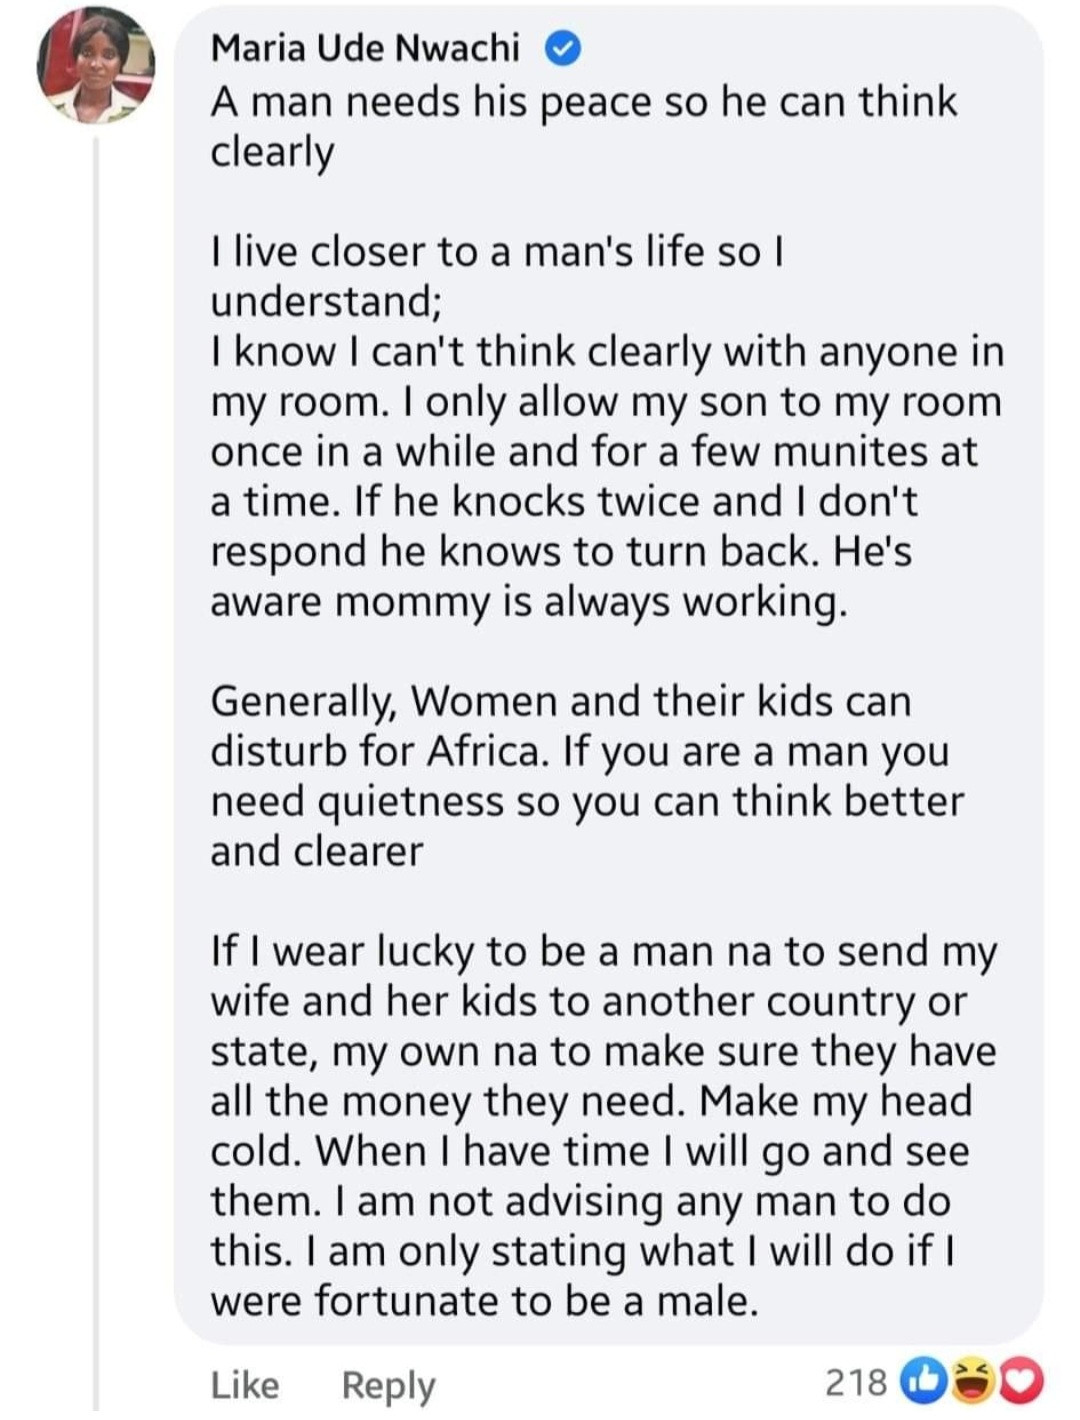Screen dimensions: 1080x1420
Task: Click the line starting "I know I can't think"
Action: point(606,352)
